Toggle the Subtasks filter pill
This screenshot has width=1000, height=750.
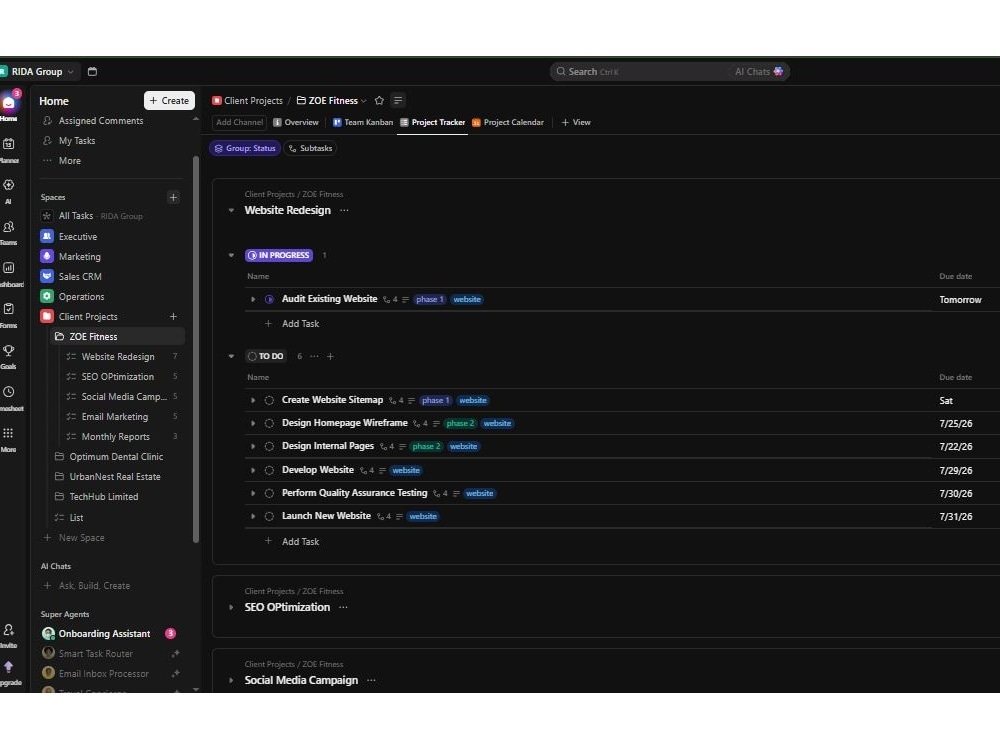[311, 148]
